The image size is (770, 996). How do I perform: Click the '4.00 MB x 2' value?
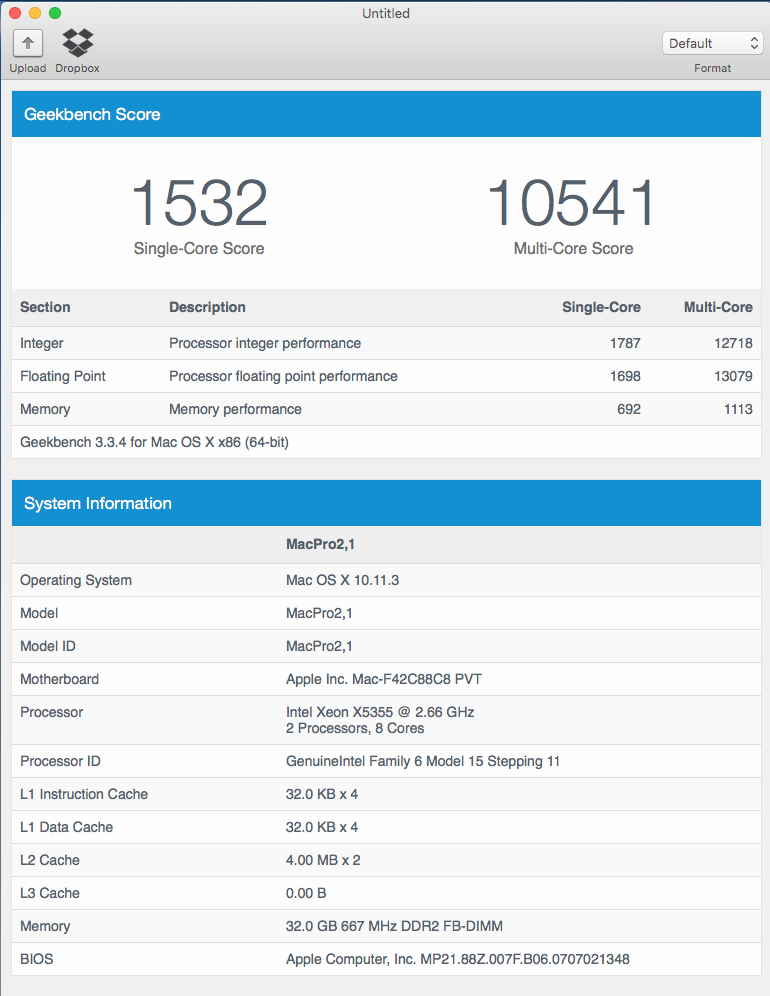(323, 861)
